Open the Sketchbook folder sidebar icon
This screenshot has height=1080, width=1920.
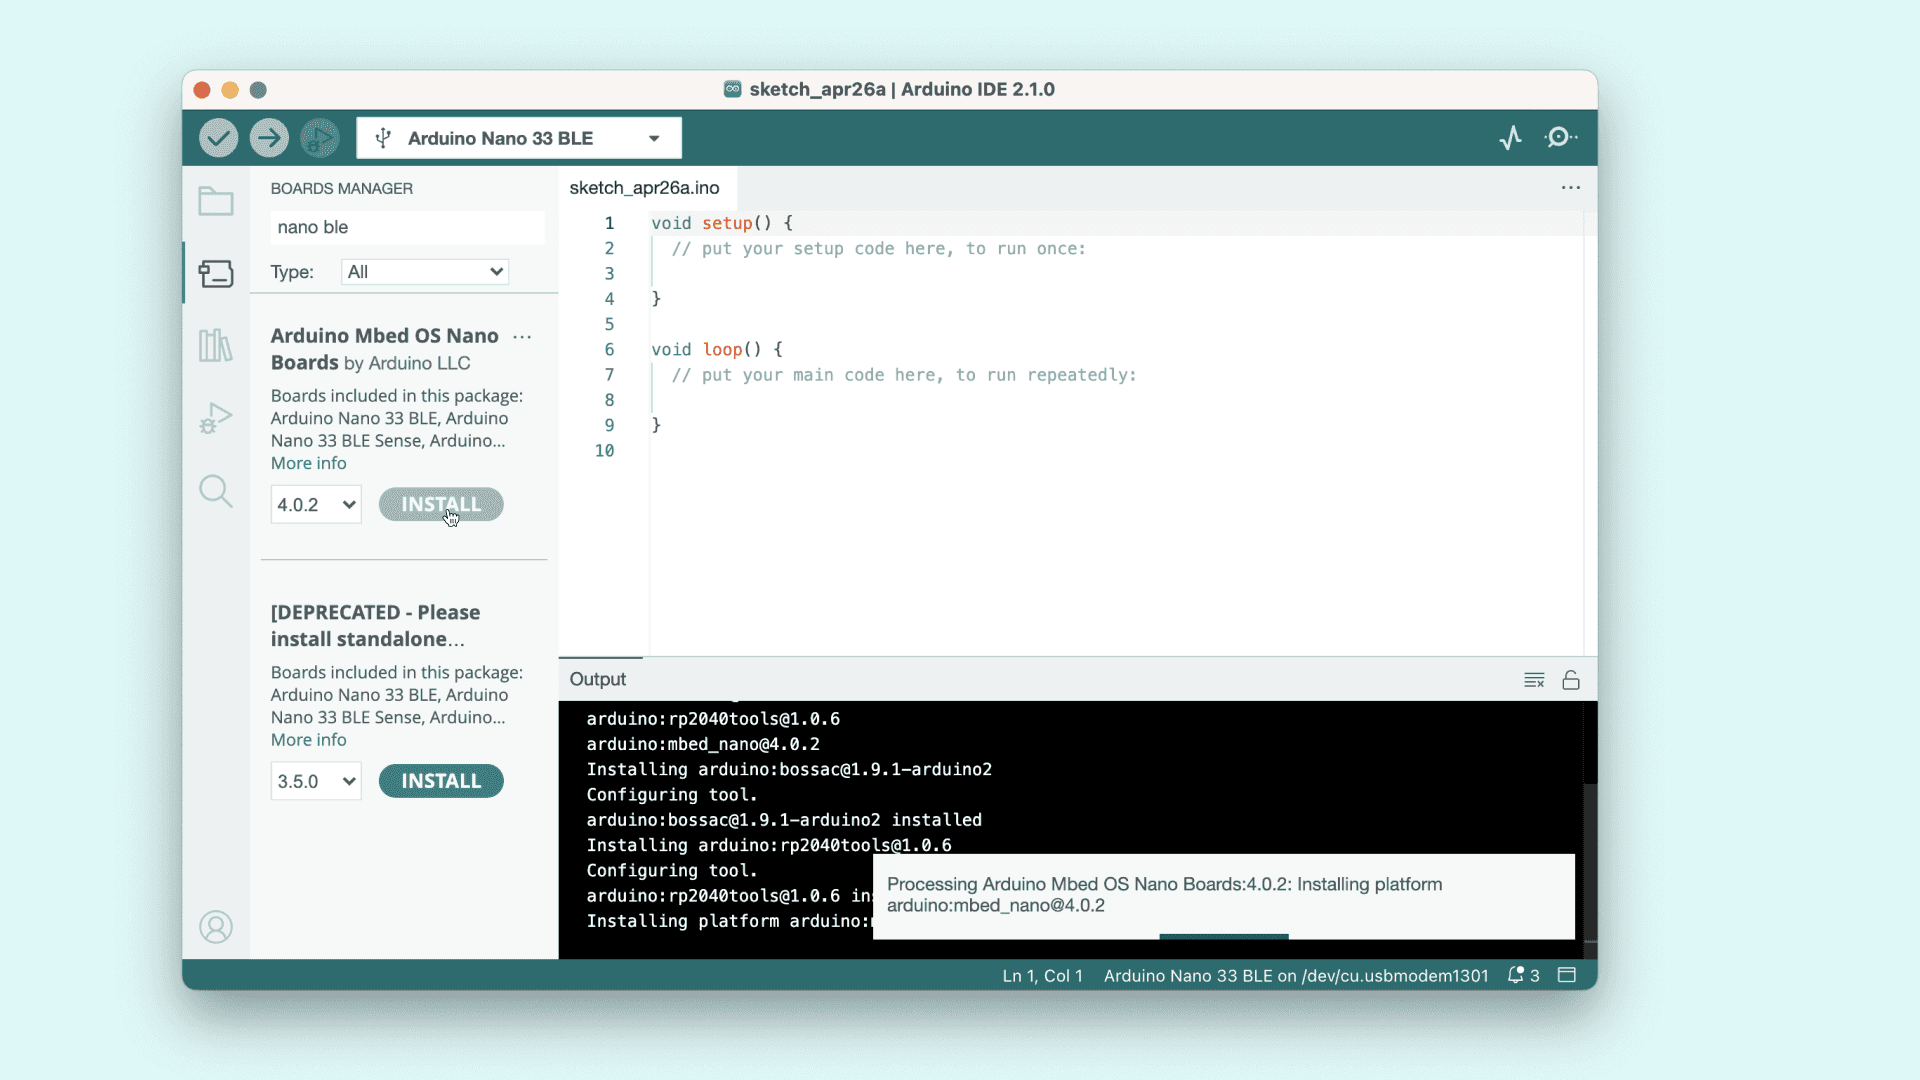[216, 201]
